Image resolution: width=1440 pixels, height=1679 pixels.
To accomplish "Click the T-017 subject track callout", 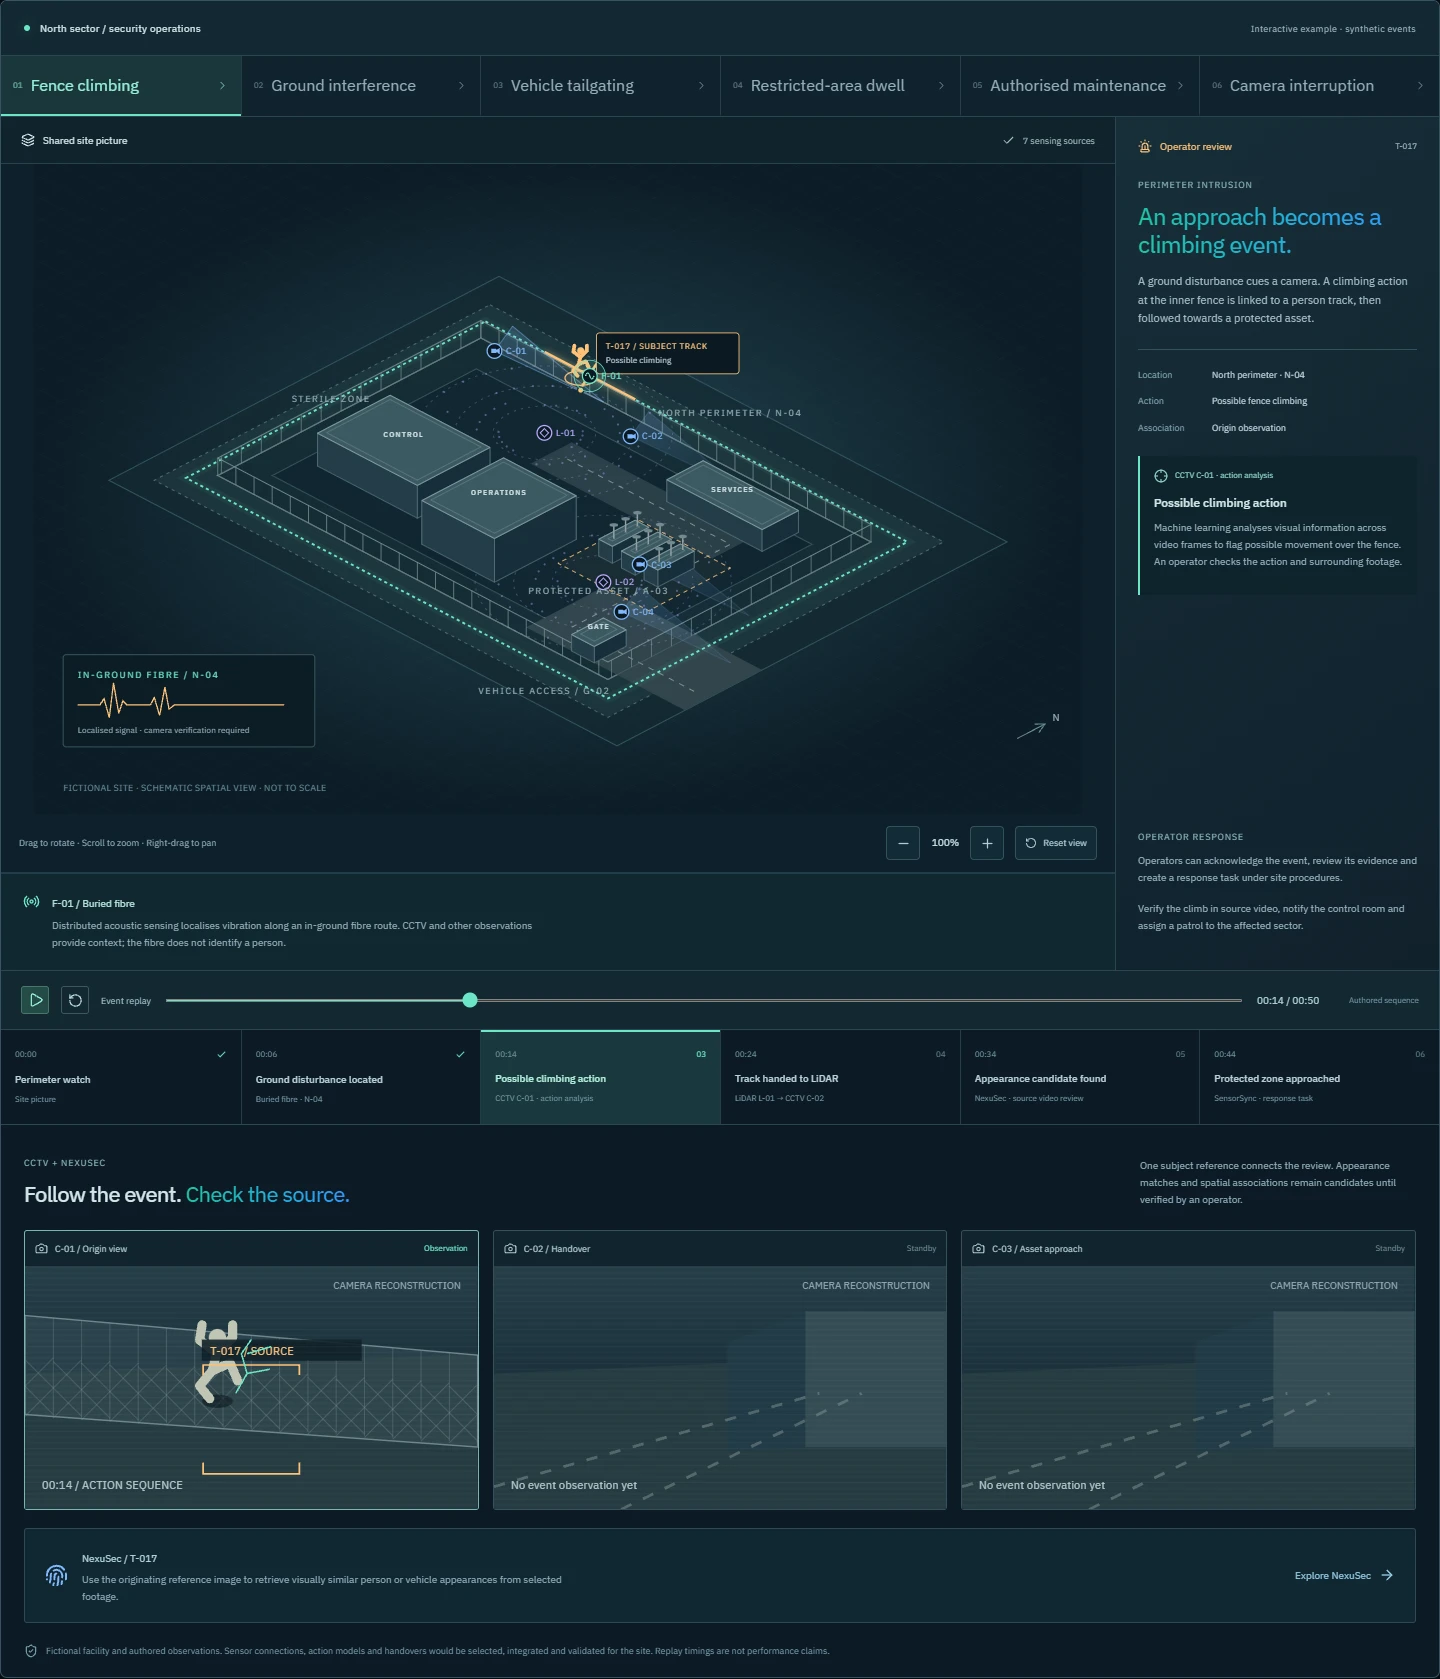I will pos(668,353).
